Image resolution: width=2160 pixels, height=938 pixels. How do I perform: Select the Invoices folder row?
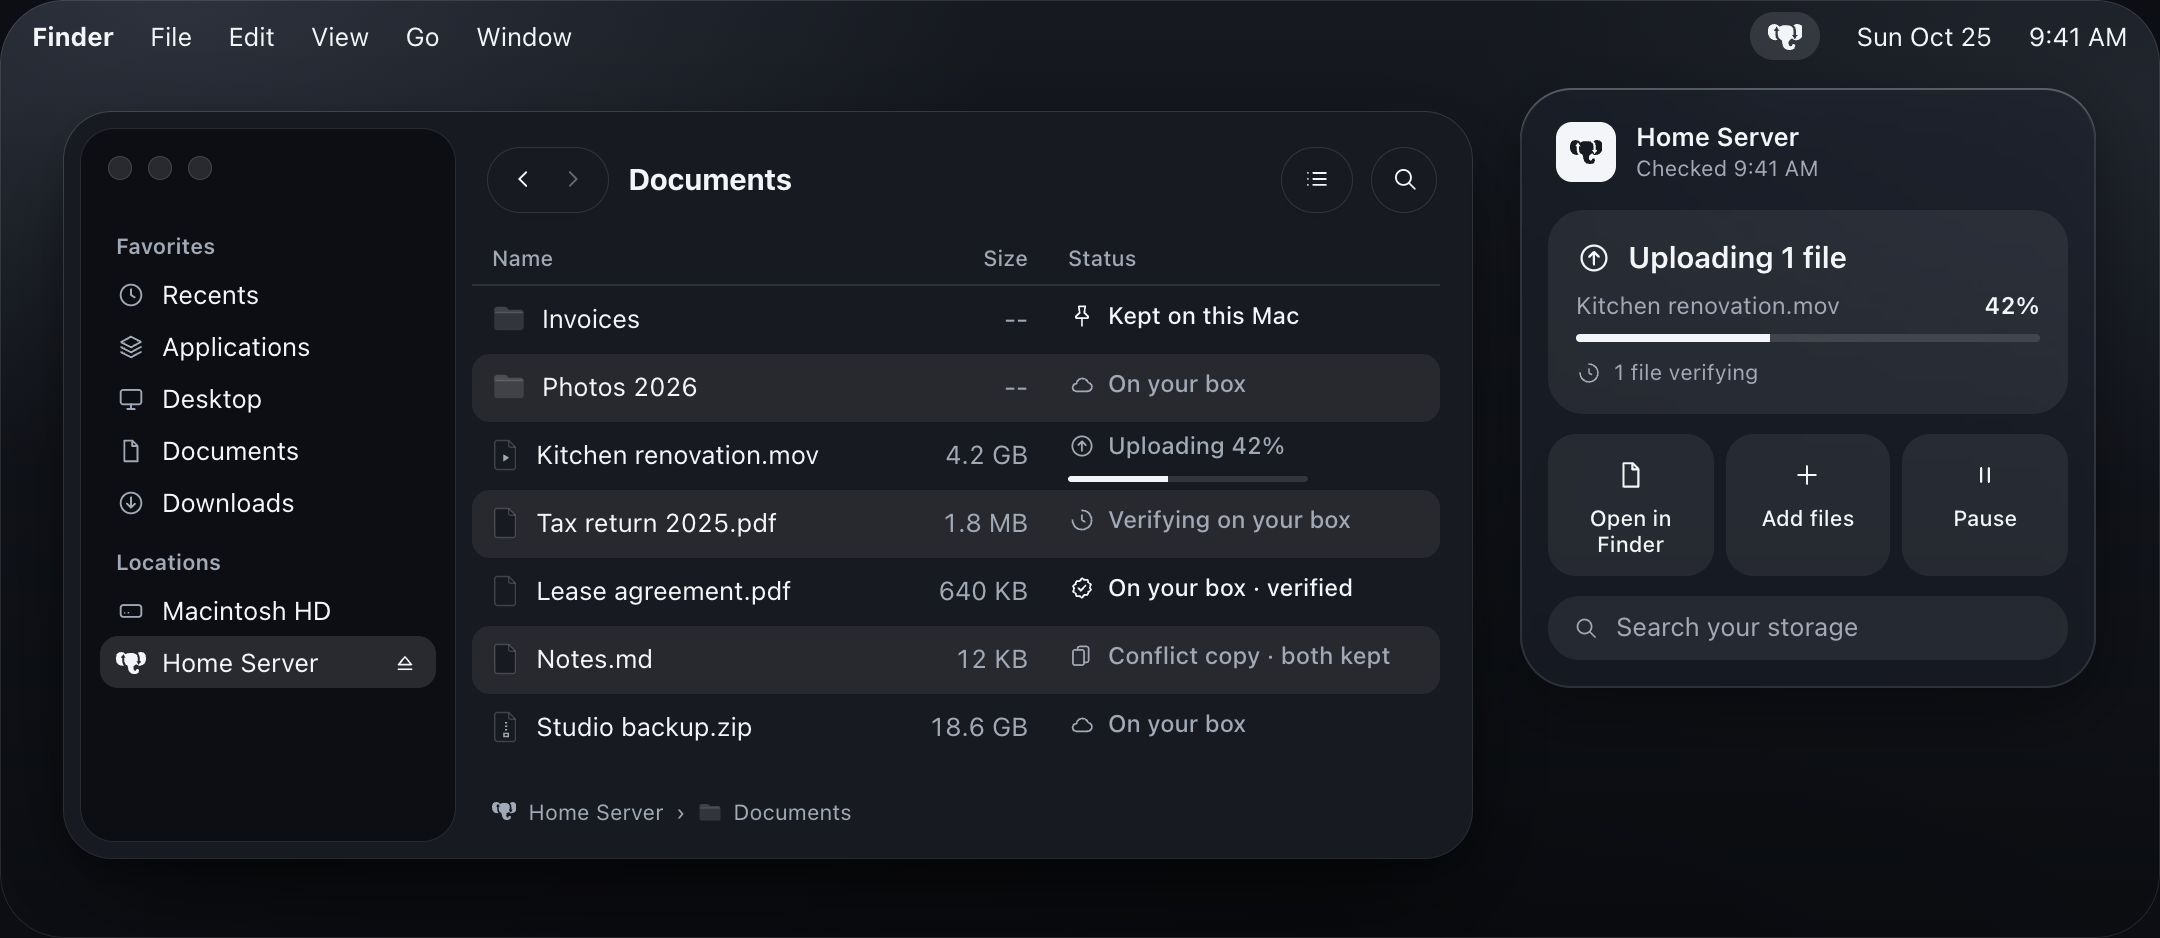(x=955, y=319)
